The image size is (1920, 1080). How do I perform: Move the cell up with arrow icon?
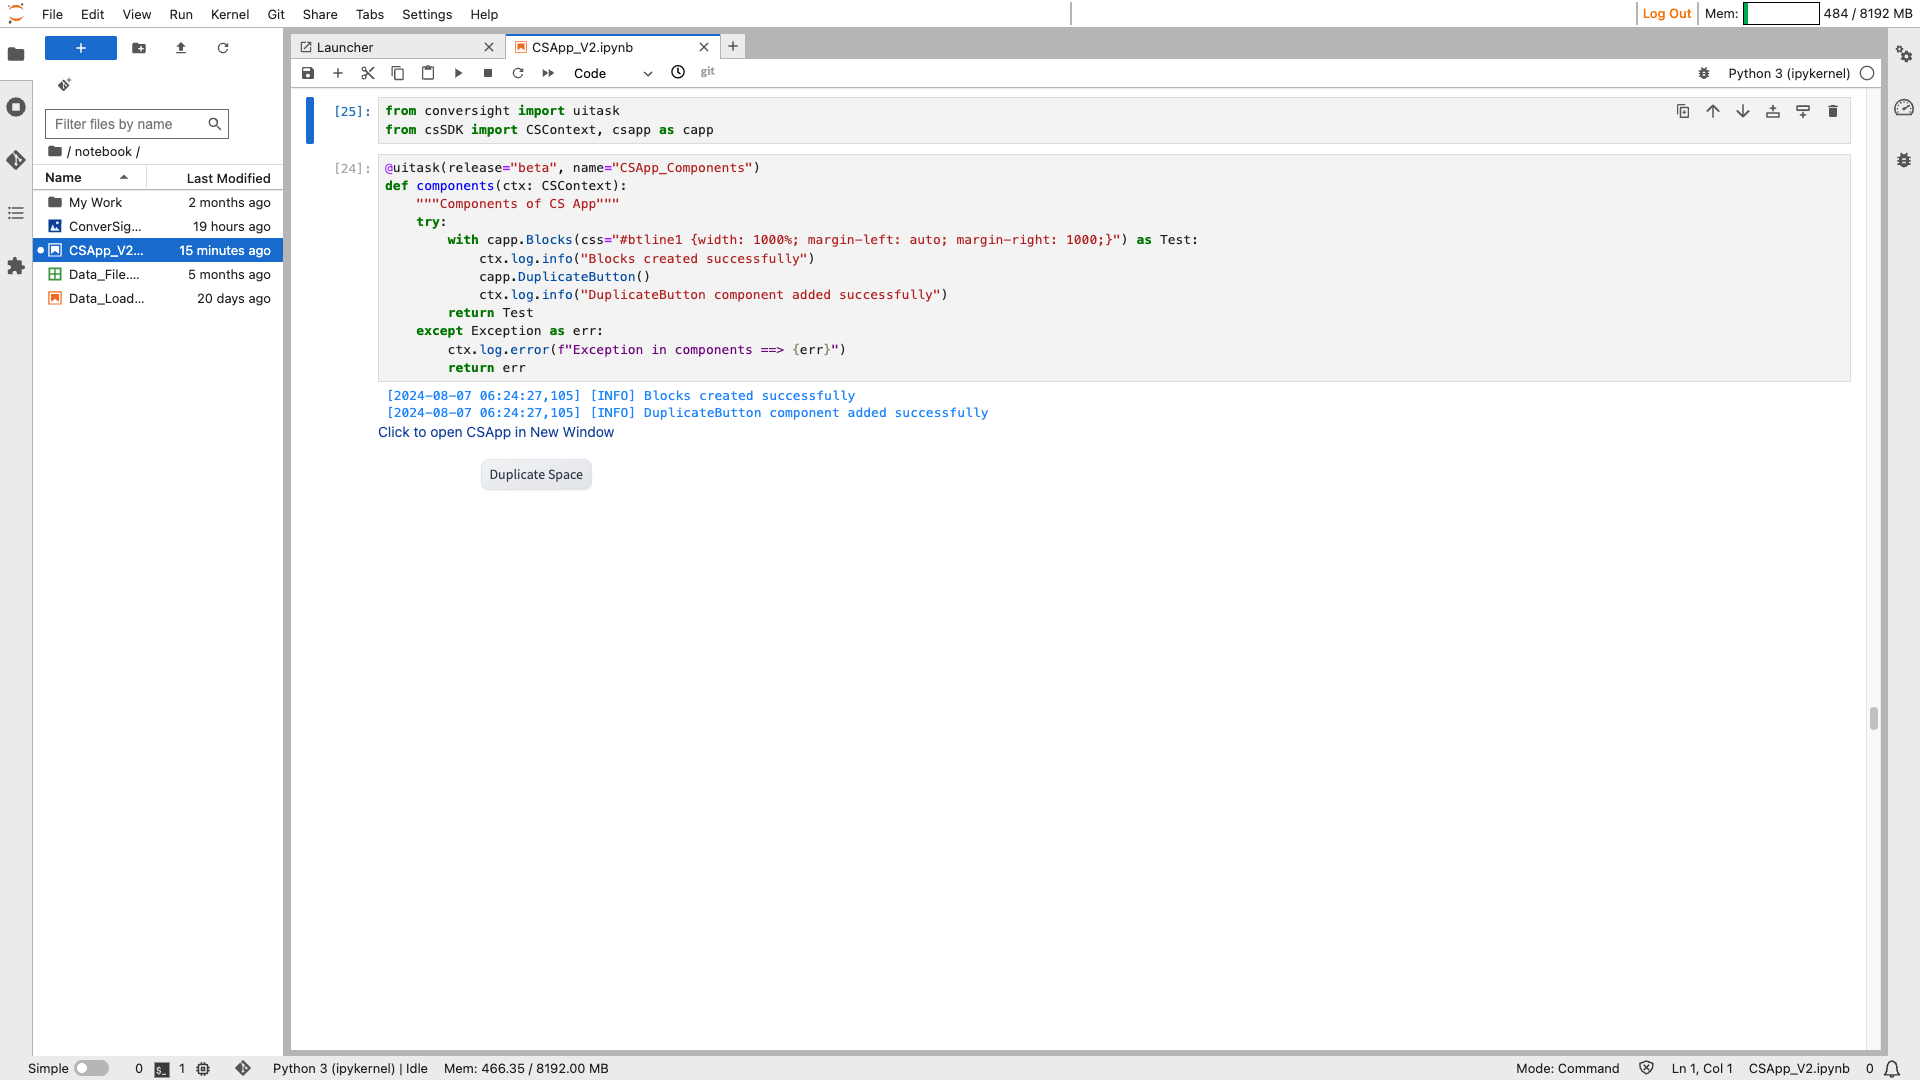coord(1713,111)
